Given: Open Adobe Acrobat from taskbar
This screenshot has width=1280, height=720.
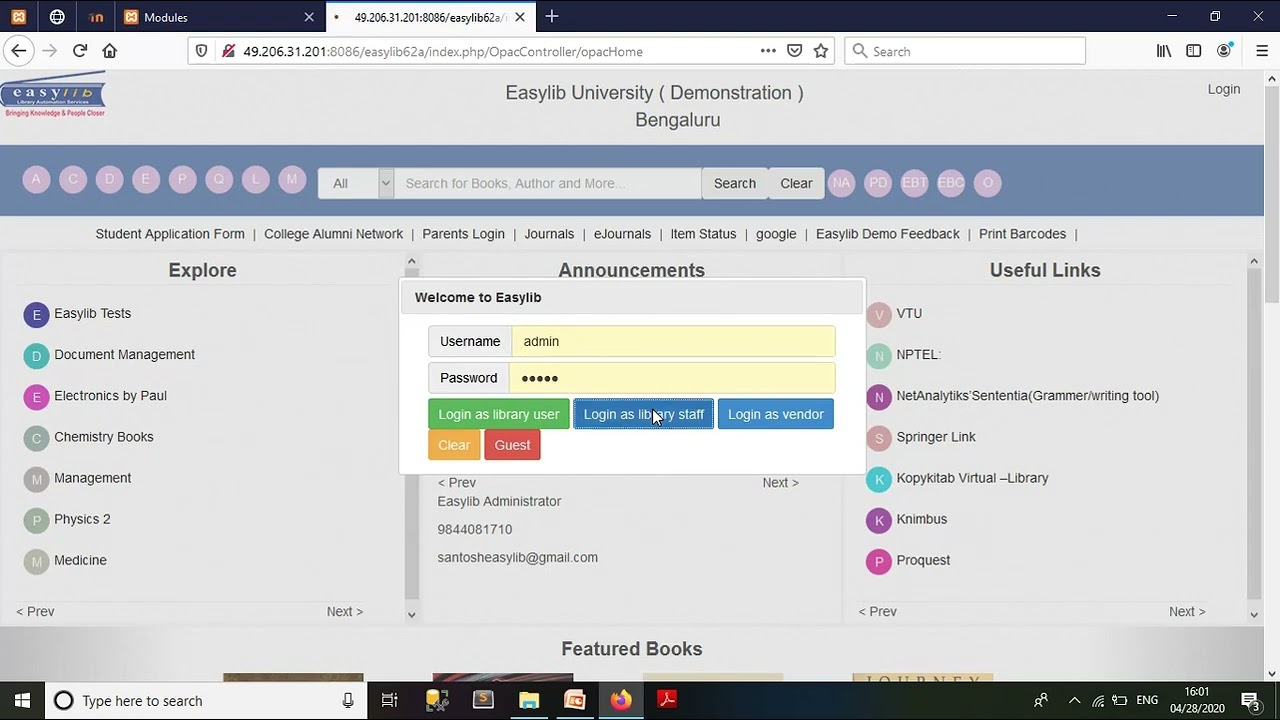Looking at the screenshot, I should pos(667,700).
